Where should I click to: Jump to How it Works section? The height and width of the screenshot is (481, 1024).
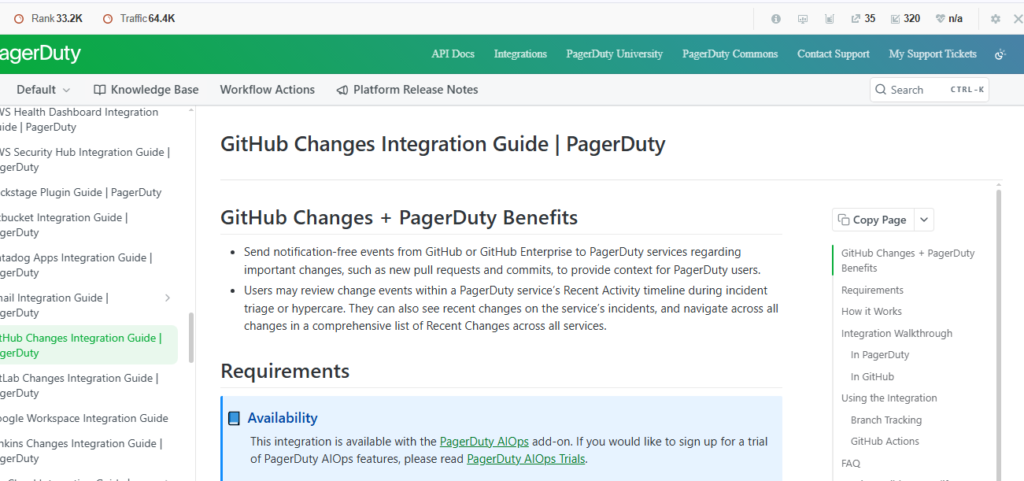click(871, 311)
